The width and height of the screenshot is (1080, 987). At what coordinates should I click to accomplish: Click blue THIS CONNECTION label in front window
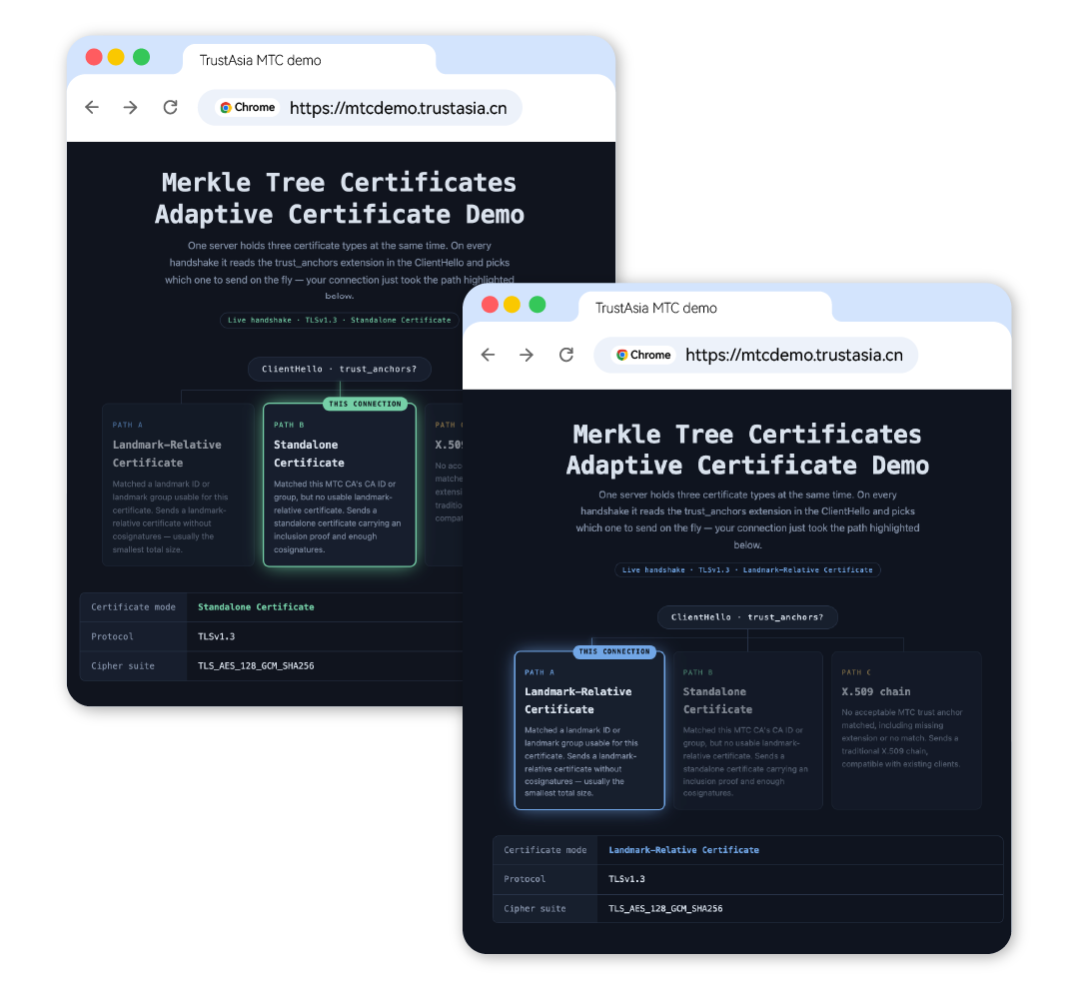614,652
